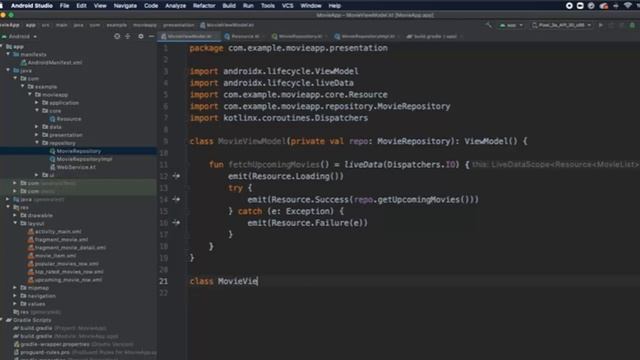
Task: Click the Select Opened File target icon
Action: [117, 36]
